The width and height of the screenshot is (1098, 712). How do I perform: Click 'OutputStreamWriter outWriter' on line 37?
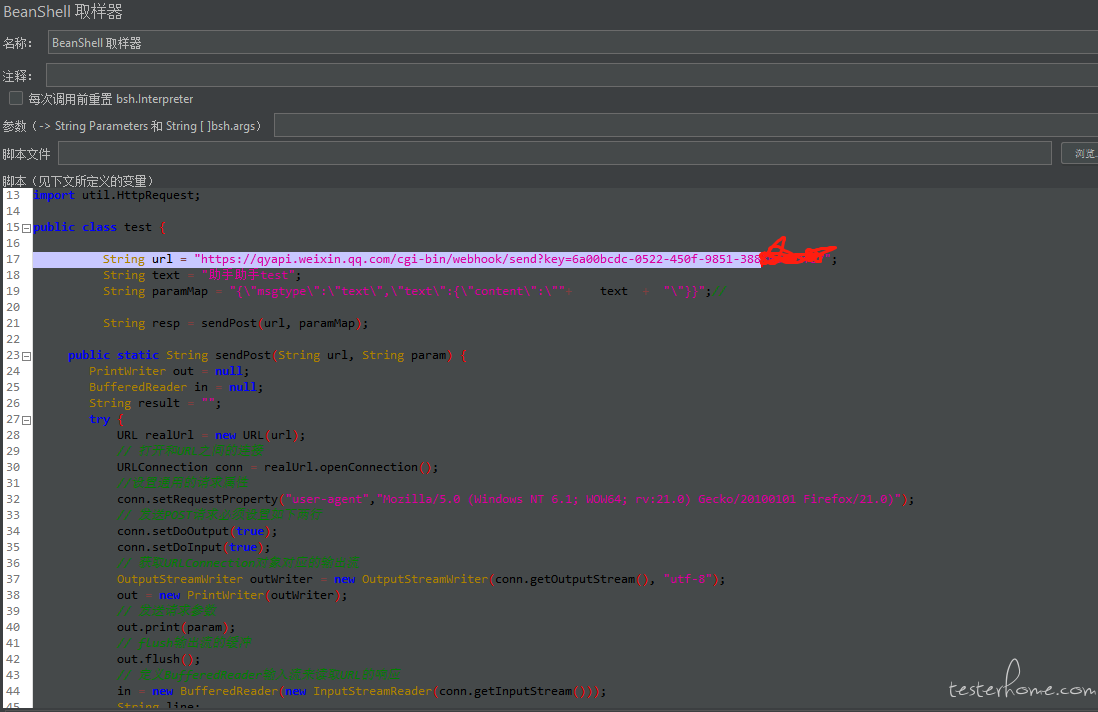(x=215, y=579)
